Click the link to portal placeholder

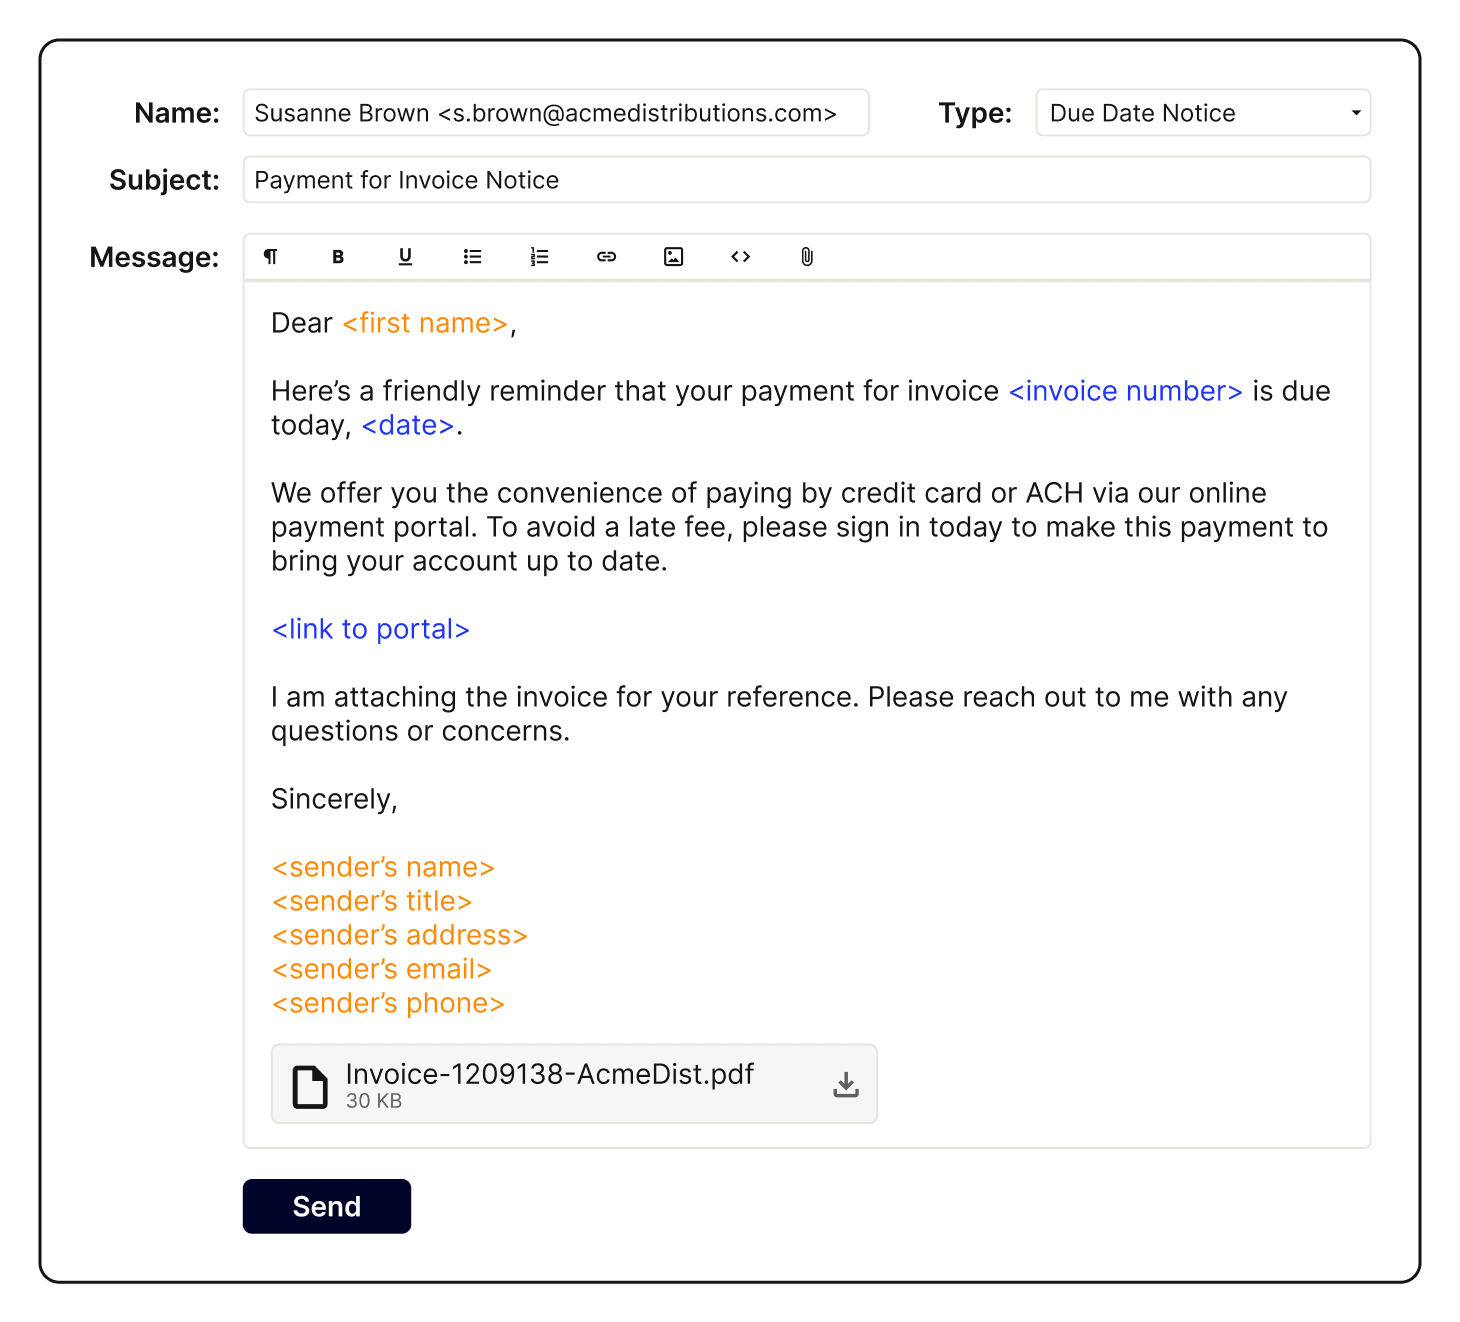[x=371, y=629]
